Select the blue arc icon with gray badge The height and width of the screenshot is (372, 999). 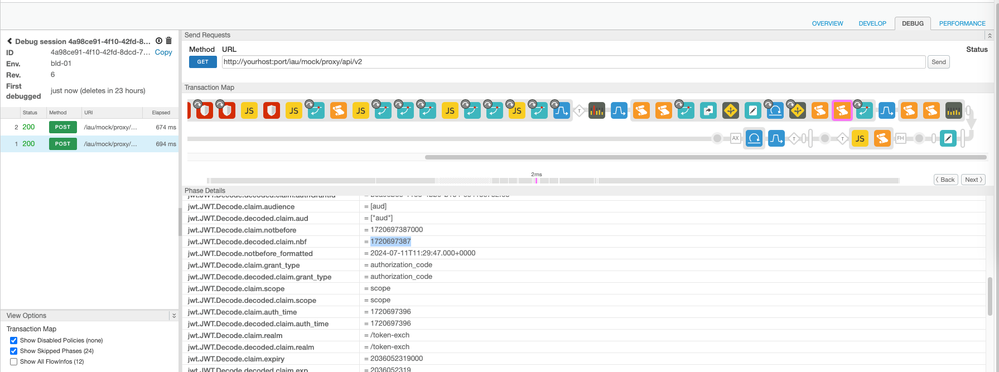(775, 111)
